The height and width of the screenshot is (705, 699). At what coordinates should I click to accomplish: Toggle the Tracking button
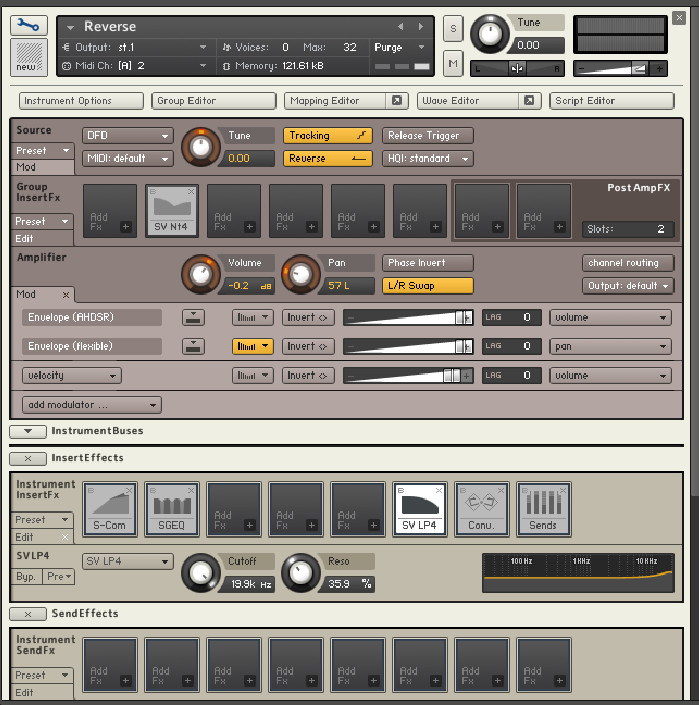(x=328, y=135)
